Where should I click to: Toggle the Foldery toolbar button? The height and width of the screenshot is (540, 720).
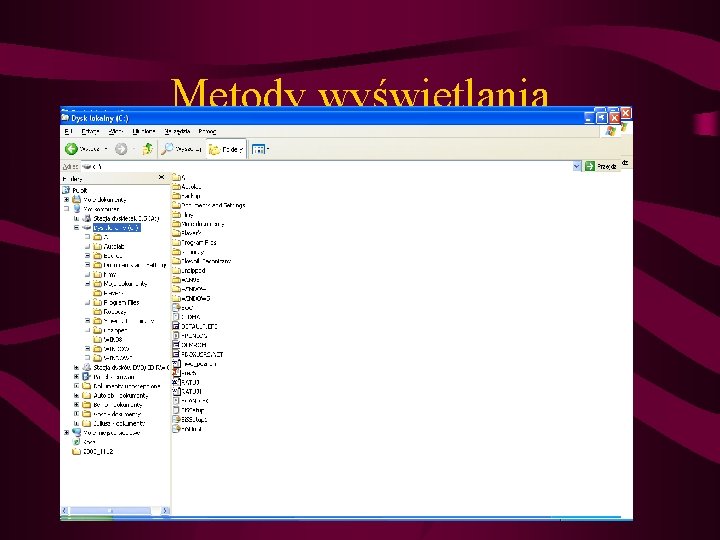(226, 149)
